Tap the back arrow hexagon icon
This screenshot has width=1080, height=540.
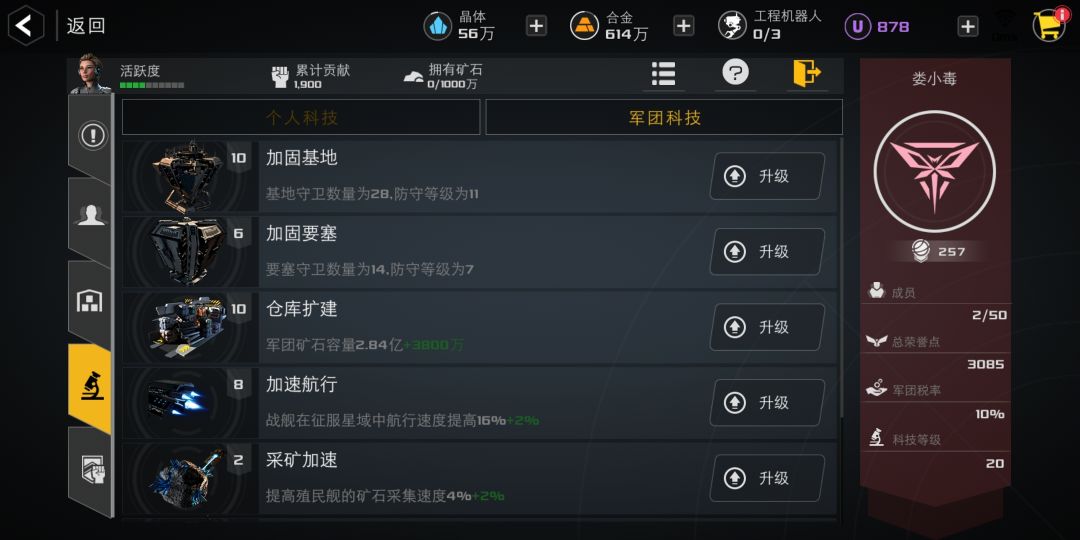click(x=25, y=26)
